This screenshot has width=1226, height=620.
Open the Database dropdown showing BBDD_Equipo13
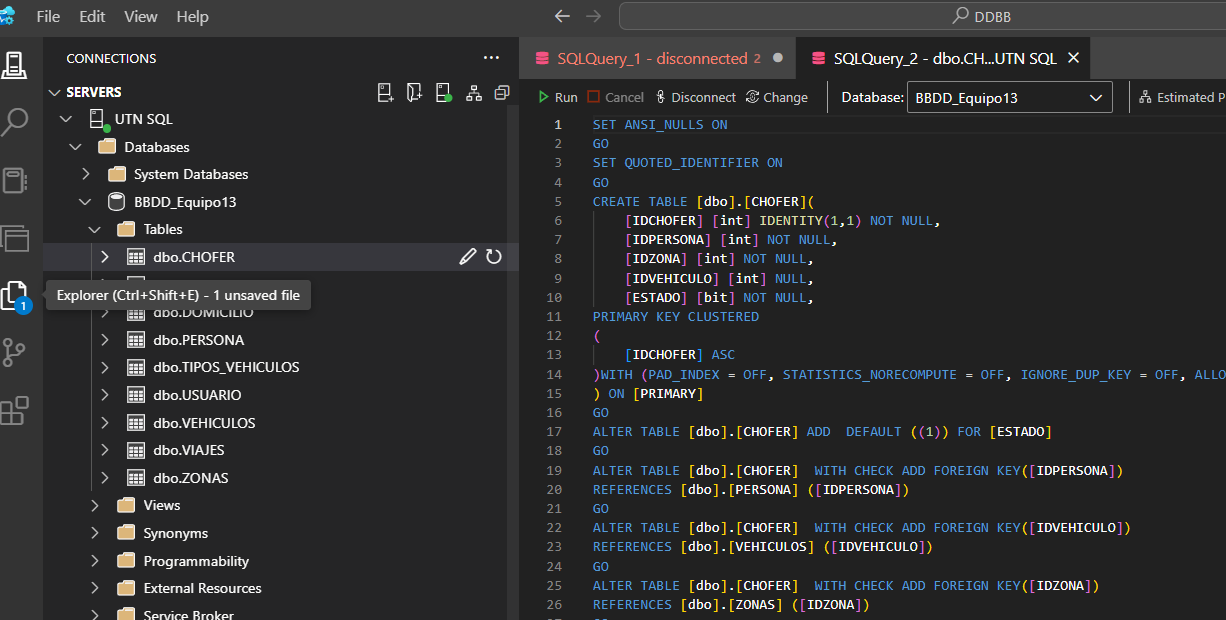(1009, 97)
